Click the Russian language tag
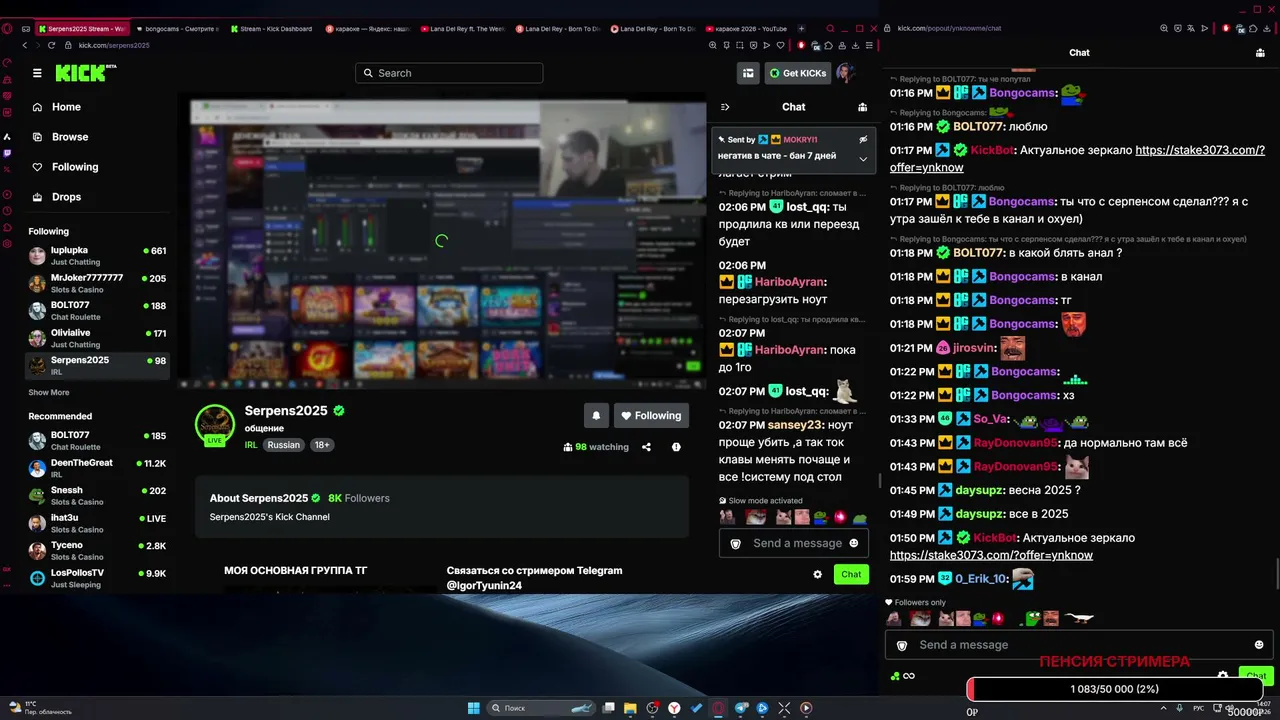 coord(284,445)
